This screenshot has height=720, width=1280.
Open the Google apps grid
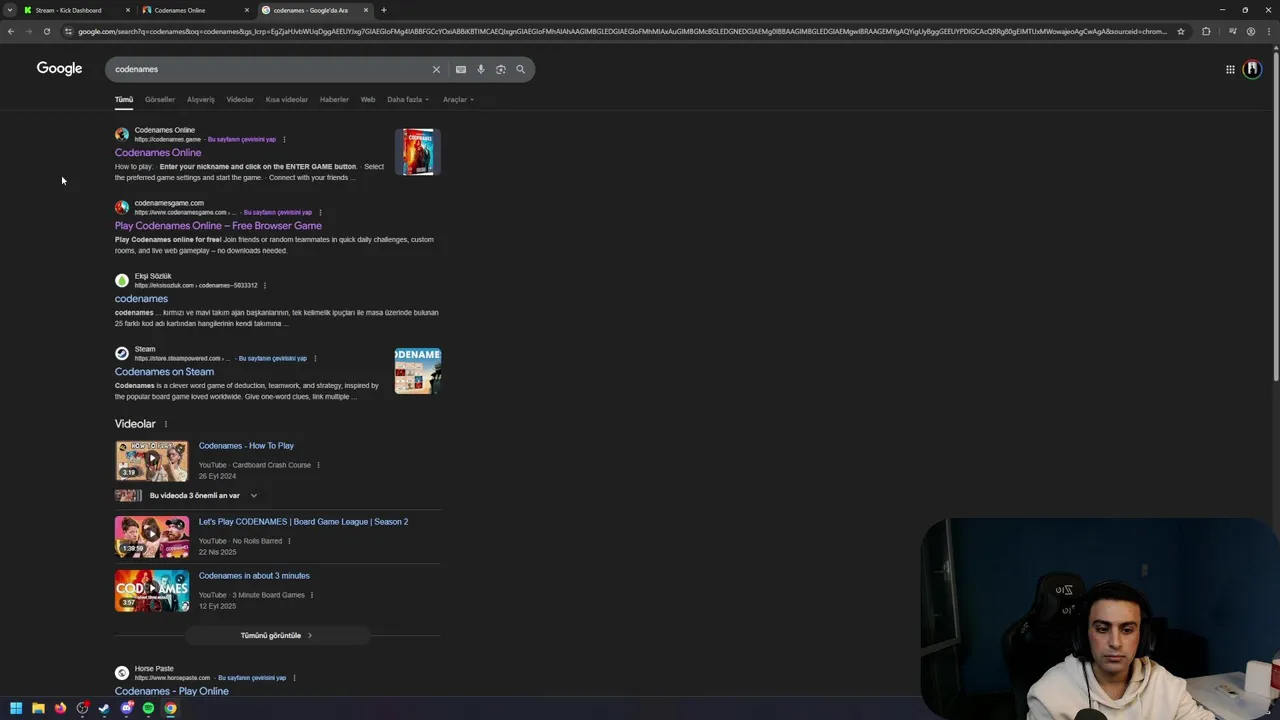click(x=1230, y=69)
